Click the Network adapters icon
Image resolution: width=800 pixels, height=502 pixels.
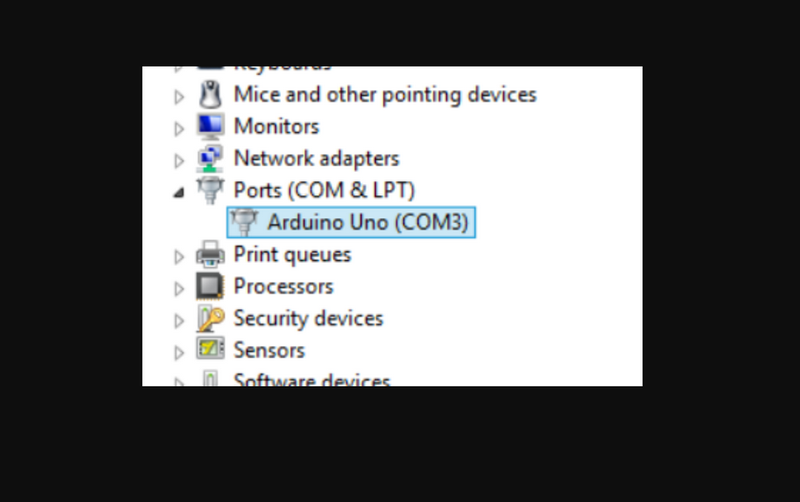coord(210,158)
